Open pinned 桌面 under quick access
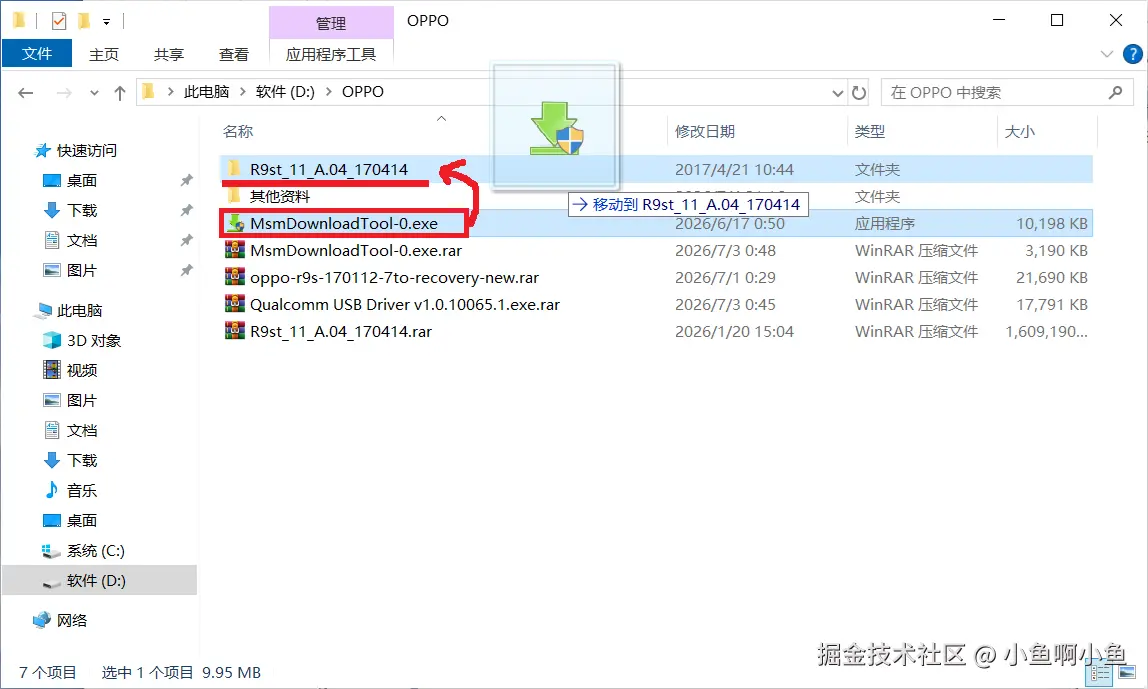 (x=82, y=180)
